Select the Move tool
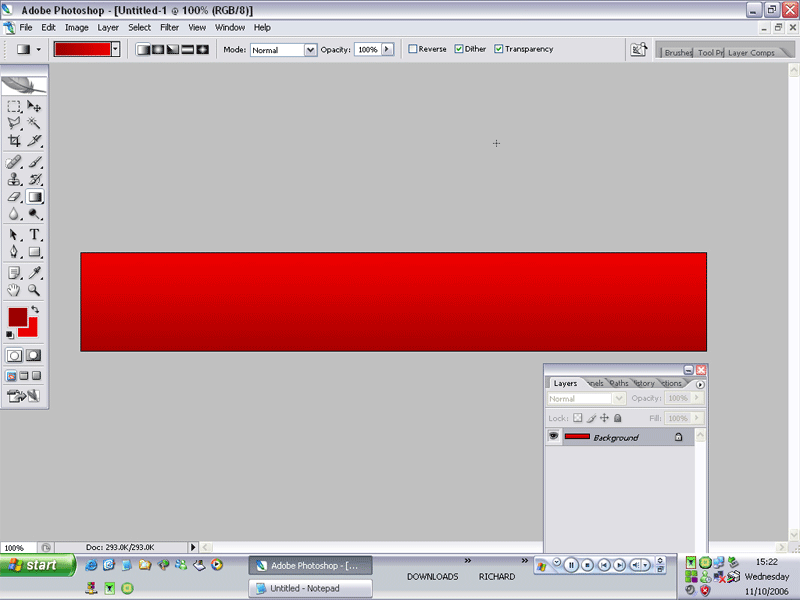The width and height of the screenshot is (800, 600). 34,106
